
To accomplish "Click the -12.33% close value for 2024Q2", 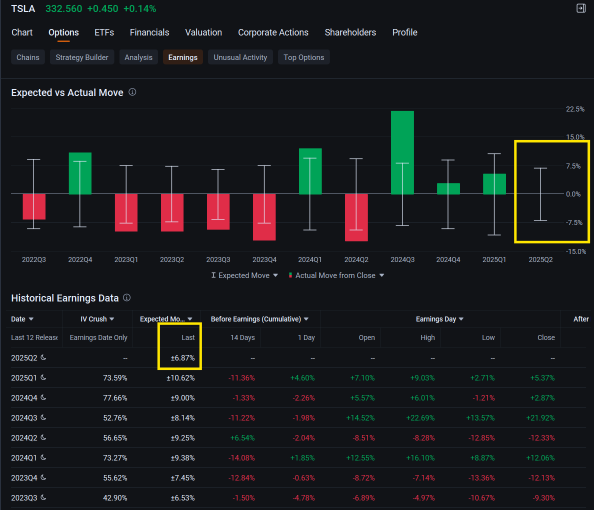I will click(542, 438).
